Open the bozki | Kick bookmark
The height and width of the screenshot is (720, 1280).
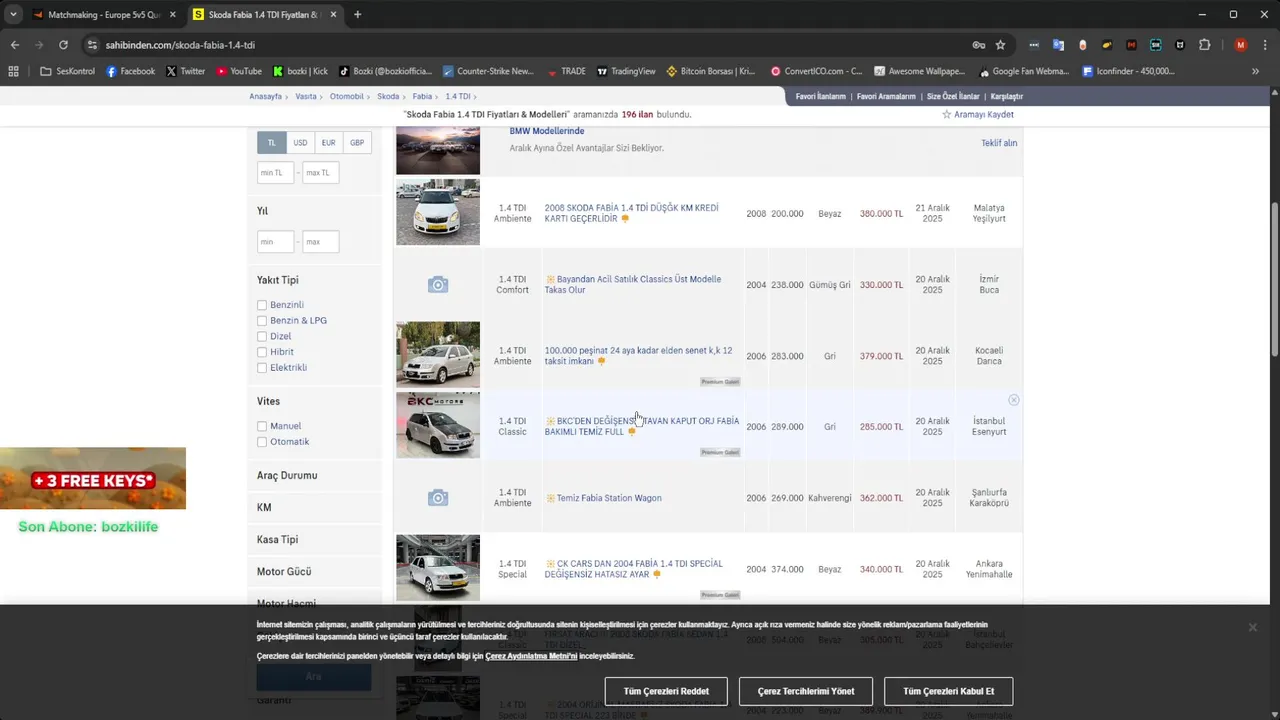300,71
